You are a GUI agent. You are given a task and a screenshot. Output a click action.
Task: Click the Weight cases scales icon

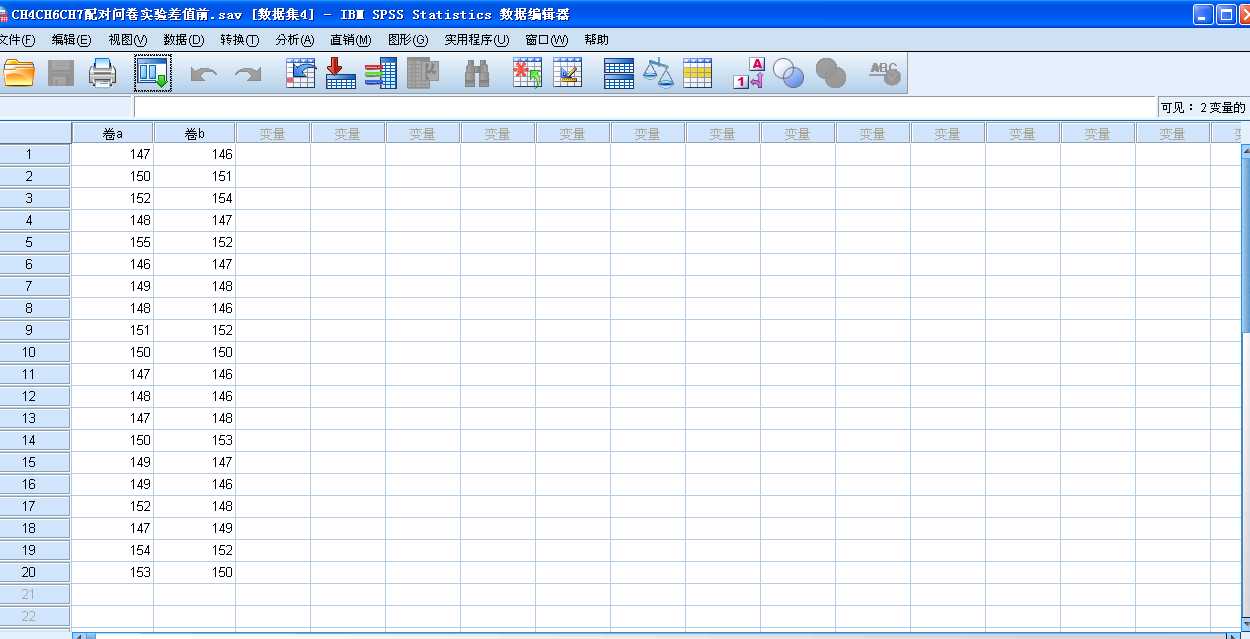tap(658, 73)
